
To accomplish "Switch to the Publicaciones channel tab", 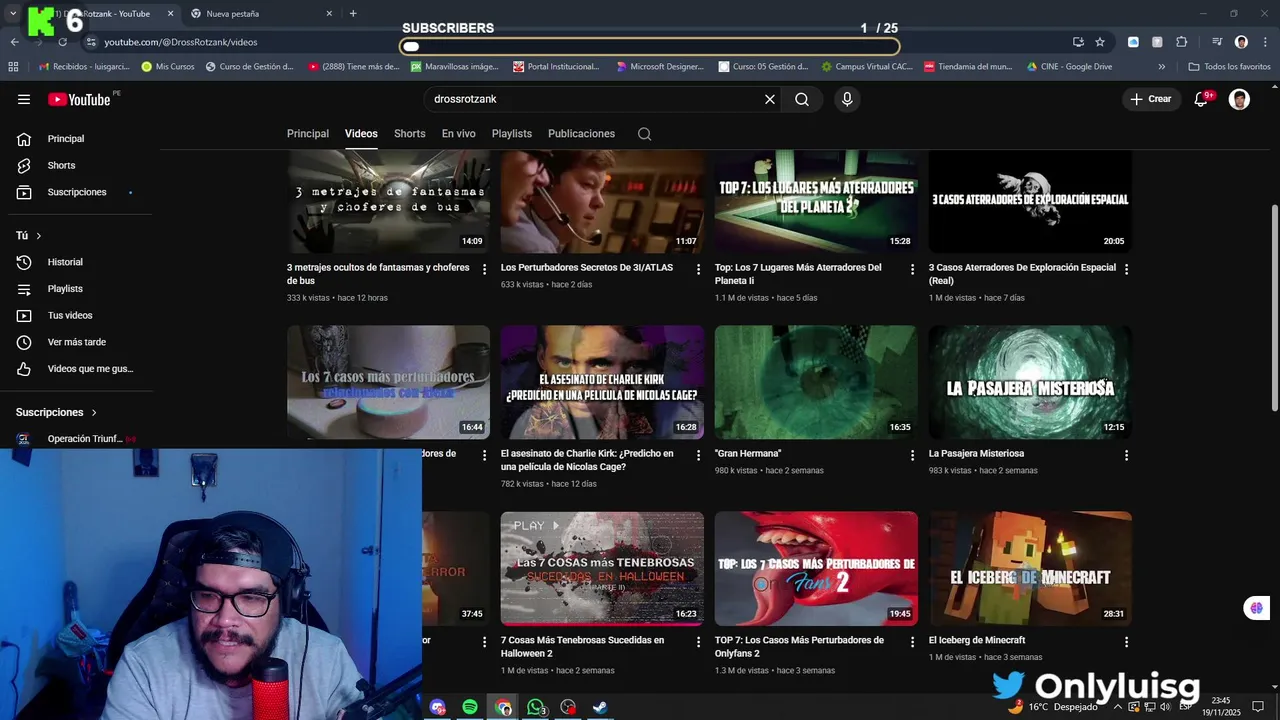I will tap(581, 134).
